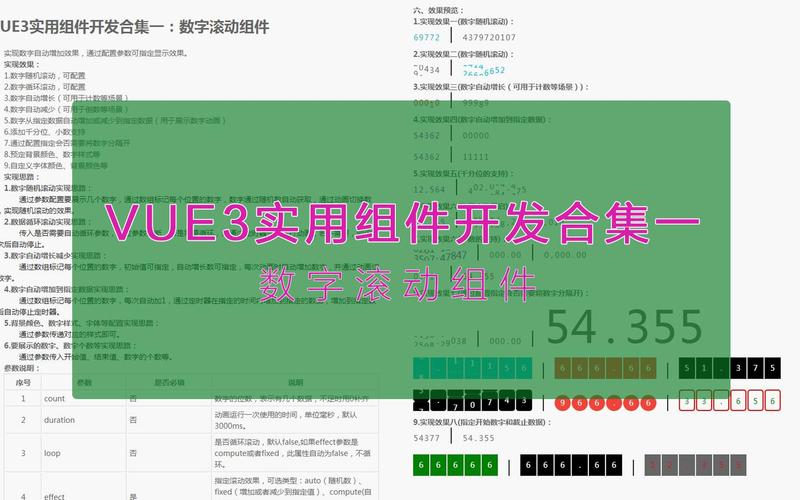
Task: Click the red circle 966.66 counter
Action: pyautogui.click(x=605, y=403)
